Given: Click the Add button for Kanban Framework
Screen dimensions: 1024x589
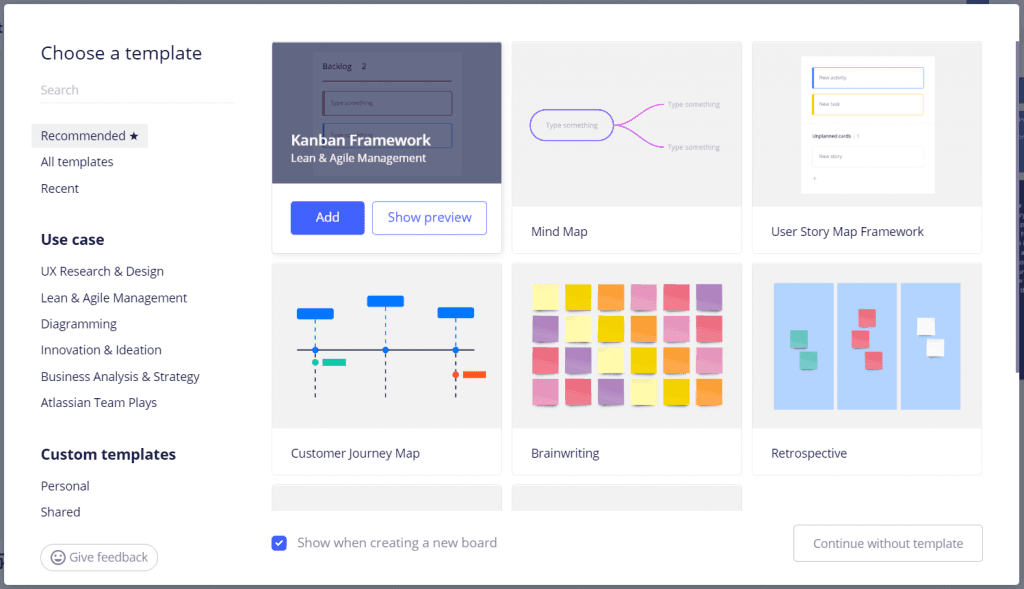Looking at the screenshot, I should (x=327, y=217).
